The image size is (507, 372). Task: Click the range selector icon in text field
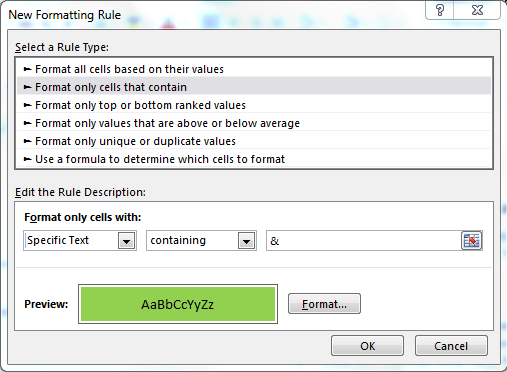coord(471,240)
